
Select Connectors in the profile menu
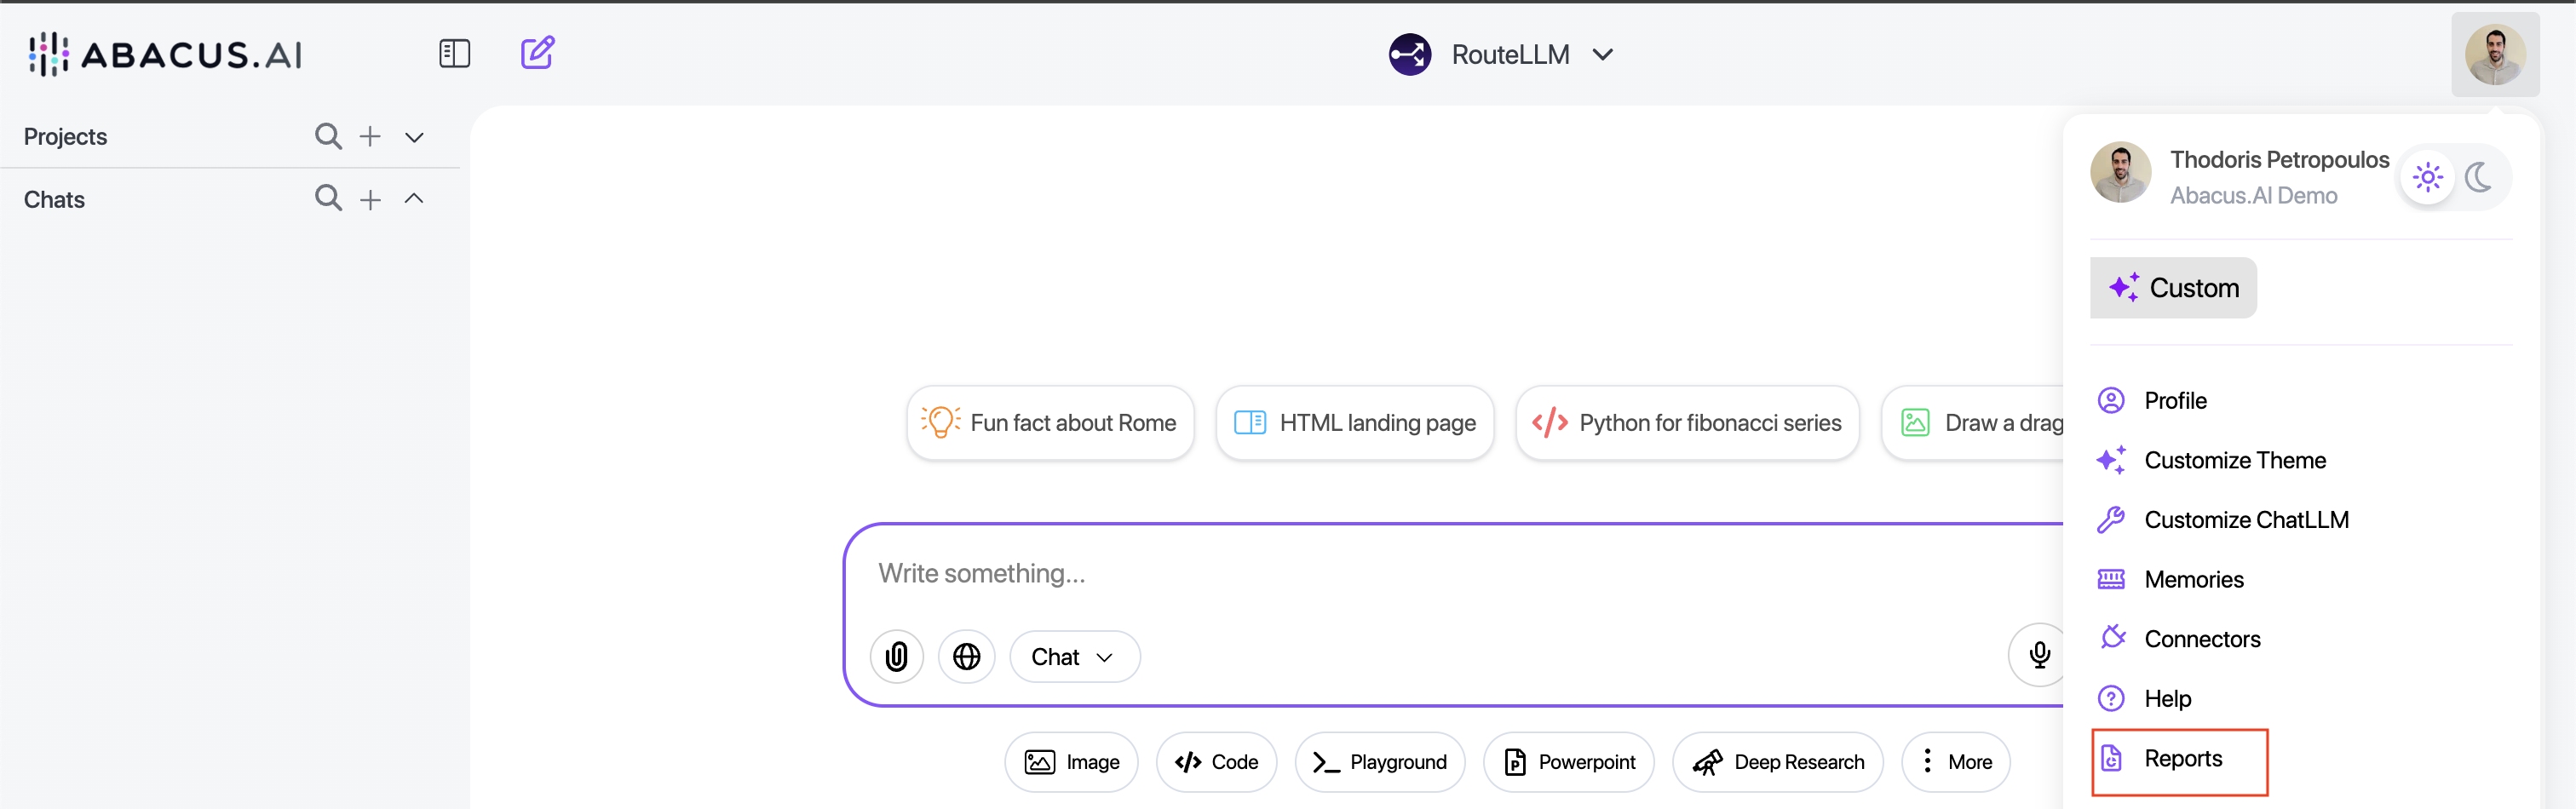(x=2201, y=639)
